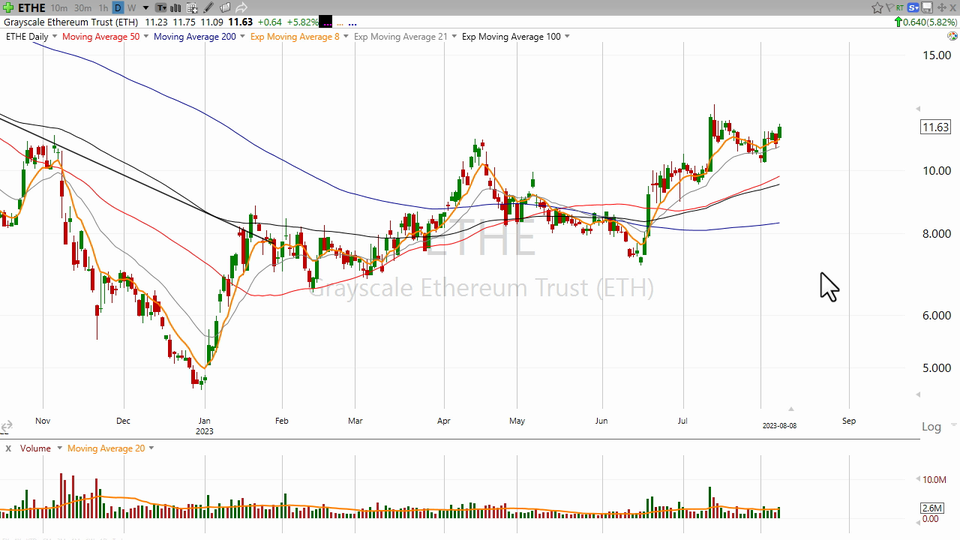The width and height of the screenshot is (960, 540).
Task: Click the ETHE ticker symbol field
Action: (31, 8)
